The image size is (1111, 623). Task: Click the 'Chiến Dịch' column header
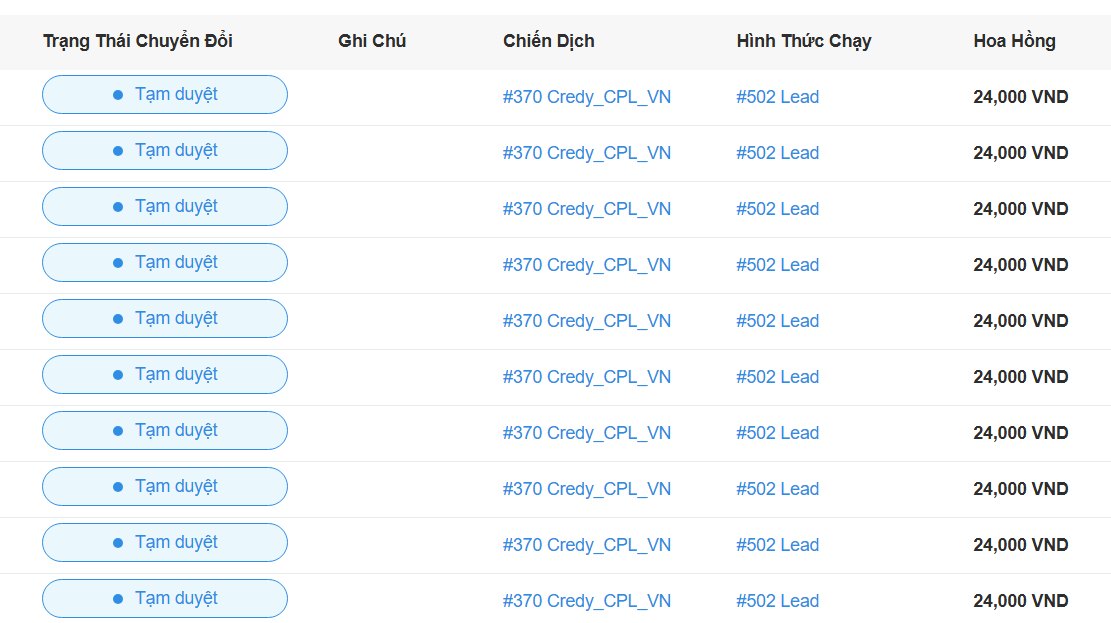pos(549,41)
